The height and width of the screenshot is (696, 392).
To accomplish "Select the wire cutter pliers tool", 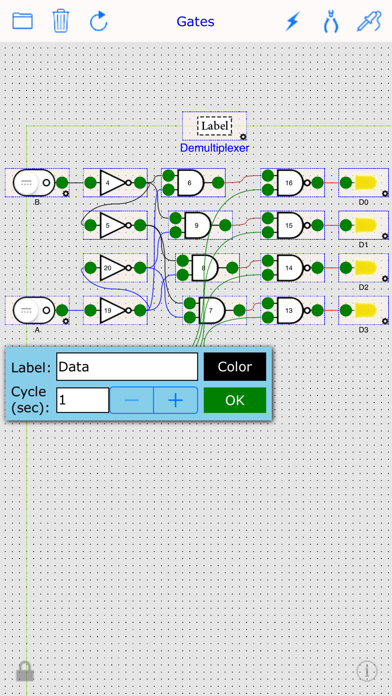I will coord(331,21).
